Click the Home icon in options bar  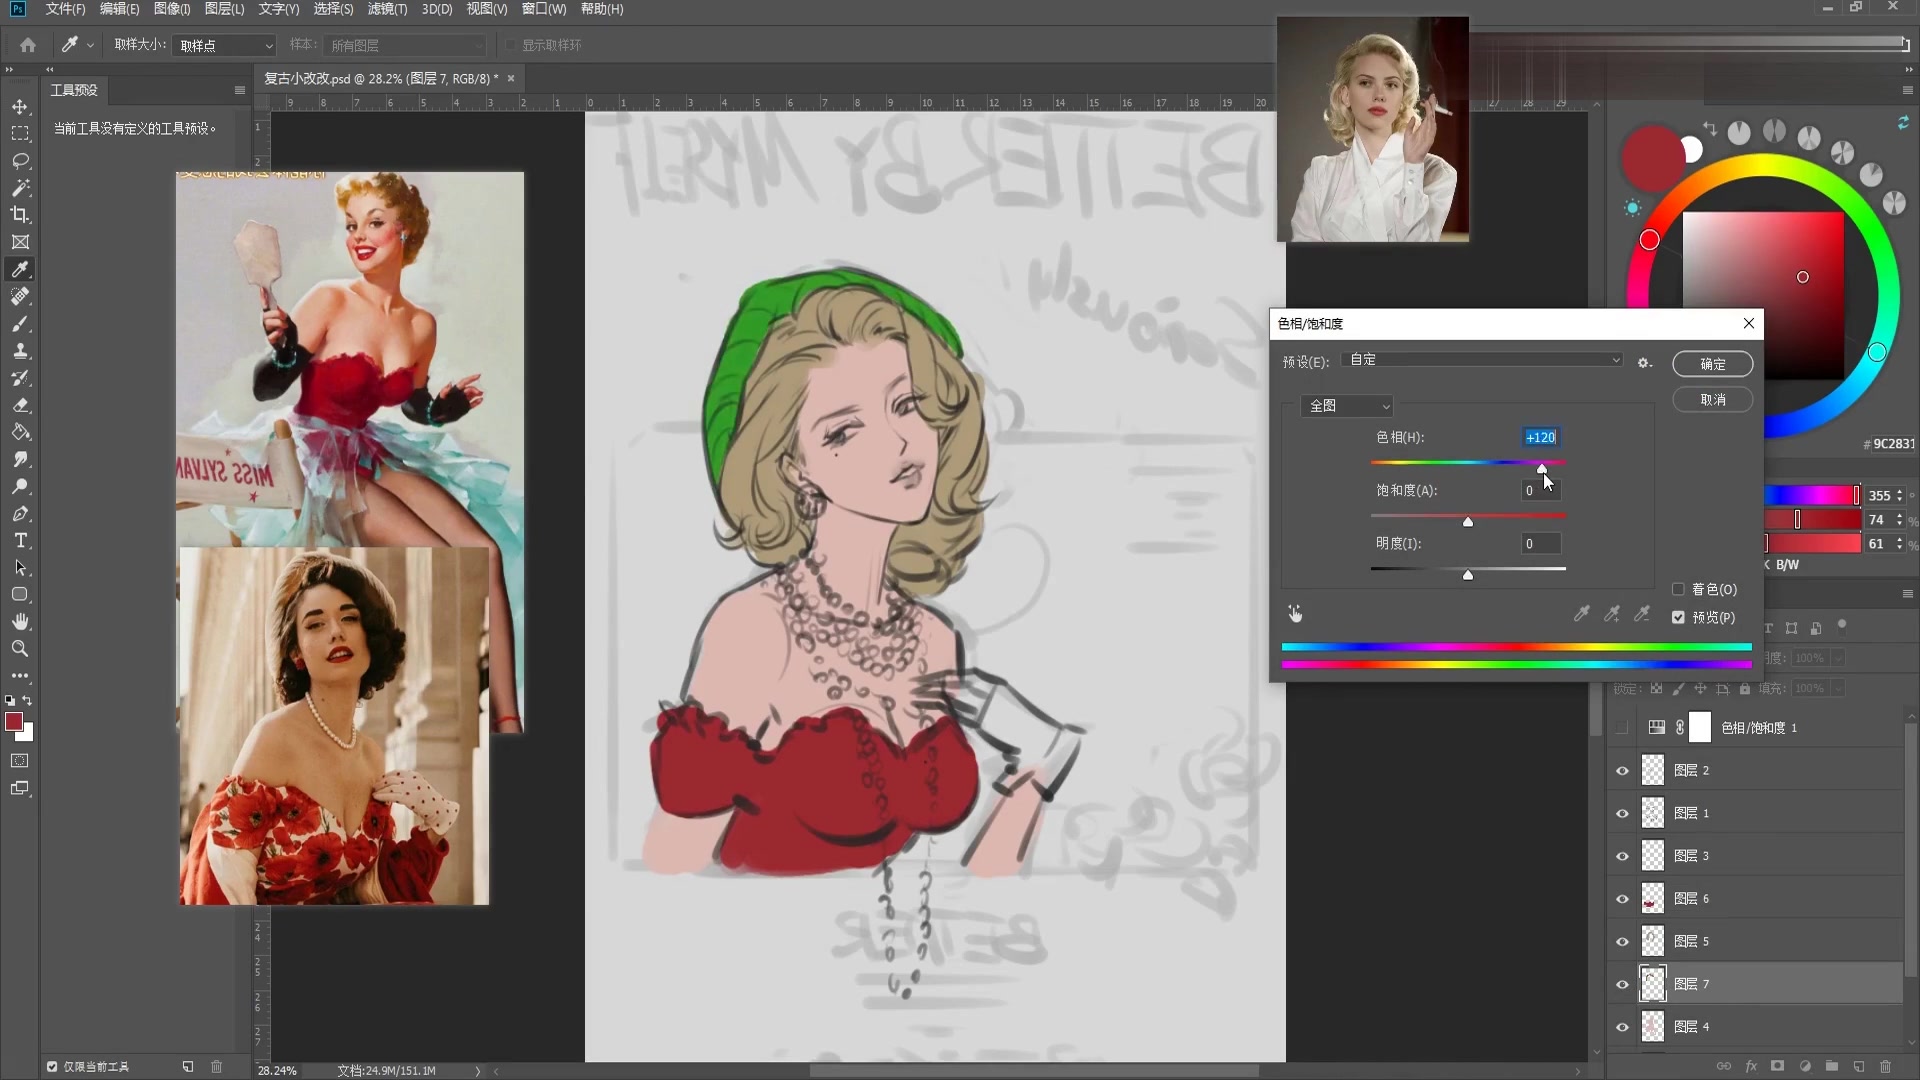click(x=28, y=45)
